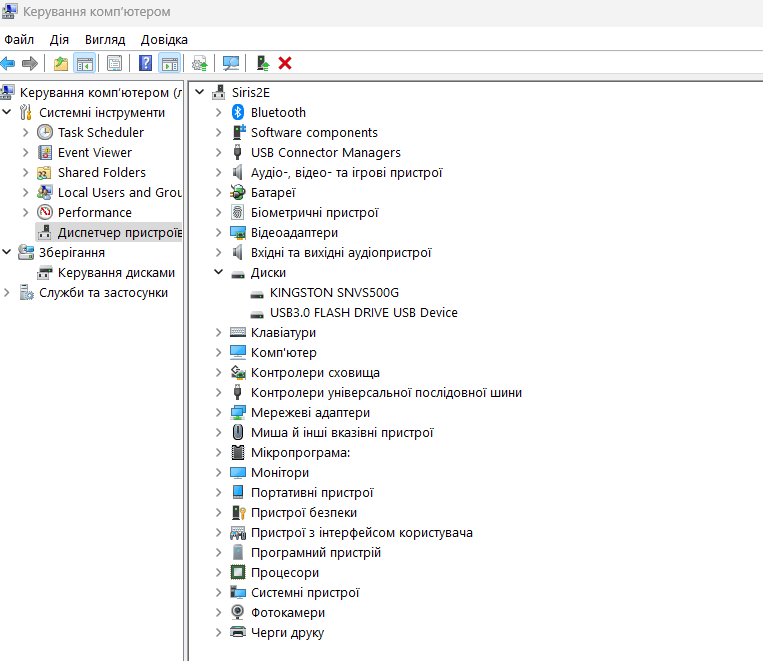Click the Клавіатури keyboard icon
Viewport: 763px width, 661px height.
click(237, 332)
